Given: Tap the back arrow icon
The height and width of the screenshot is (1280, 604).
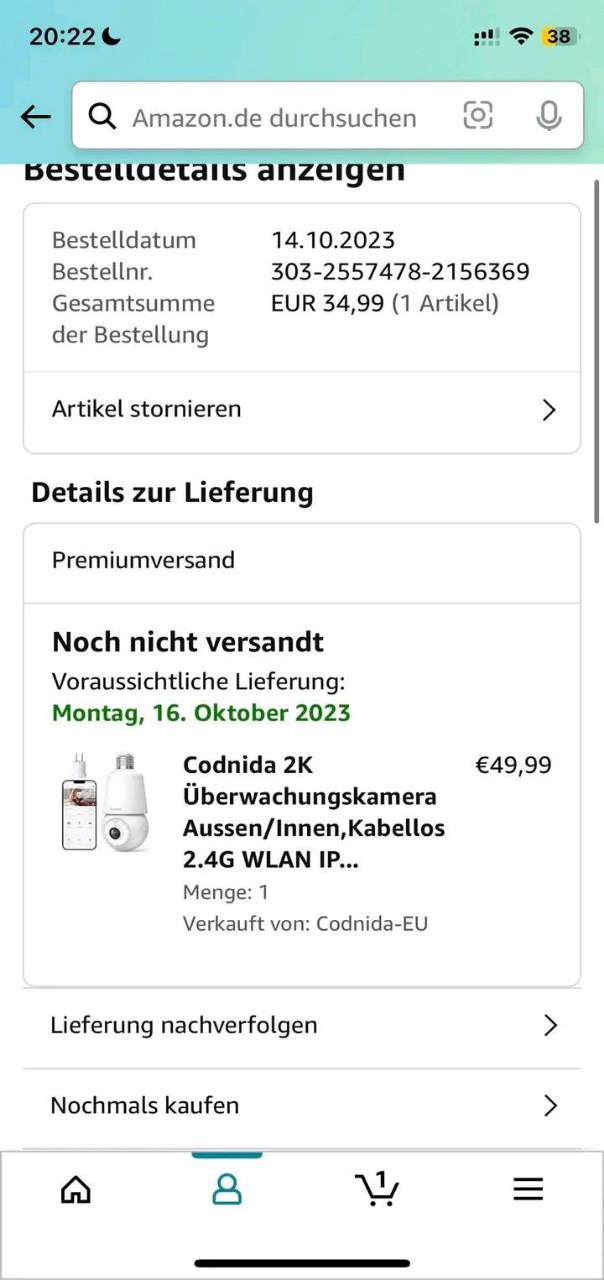Looking at the screenshot, I should 36,117.
